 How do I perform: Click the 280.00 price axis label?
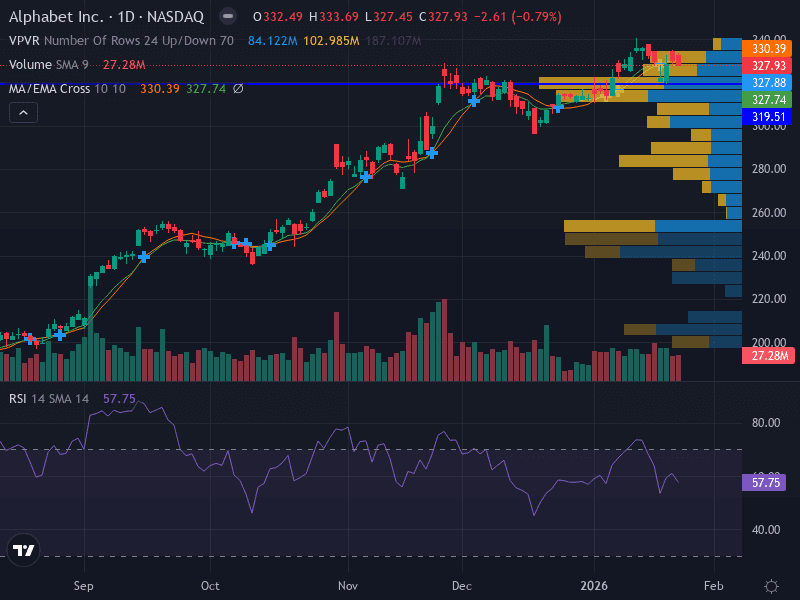coord(769,169)
